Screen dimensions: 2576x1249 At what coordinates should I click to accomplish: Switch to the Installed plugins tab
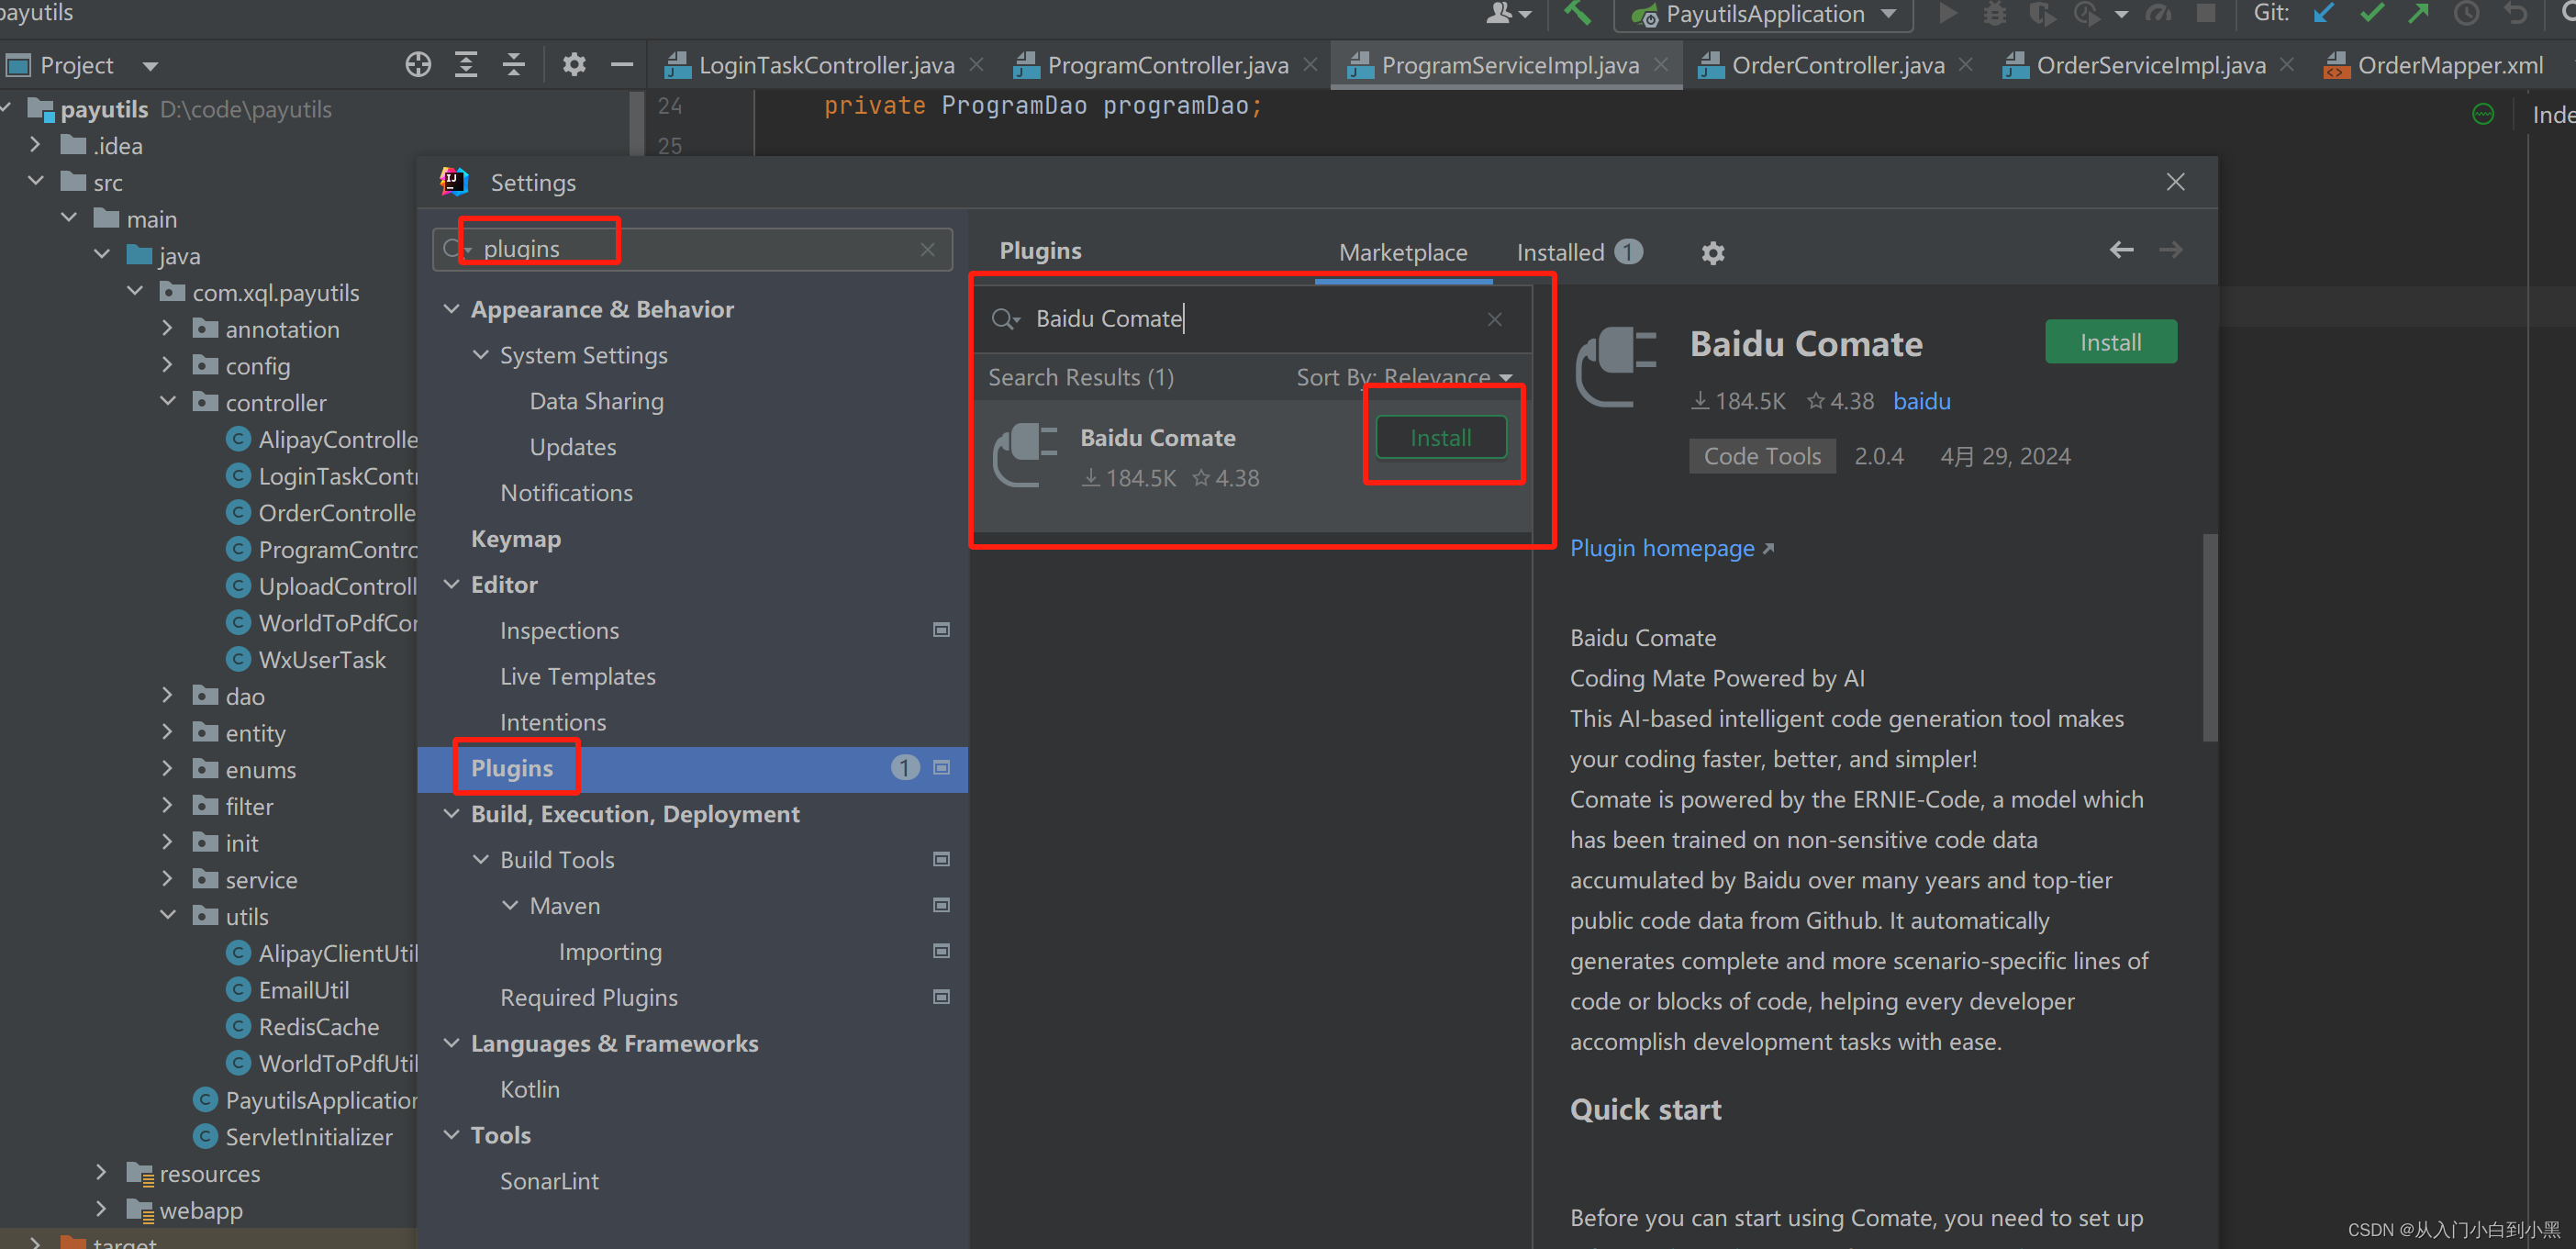tap(1579, 252)
